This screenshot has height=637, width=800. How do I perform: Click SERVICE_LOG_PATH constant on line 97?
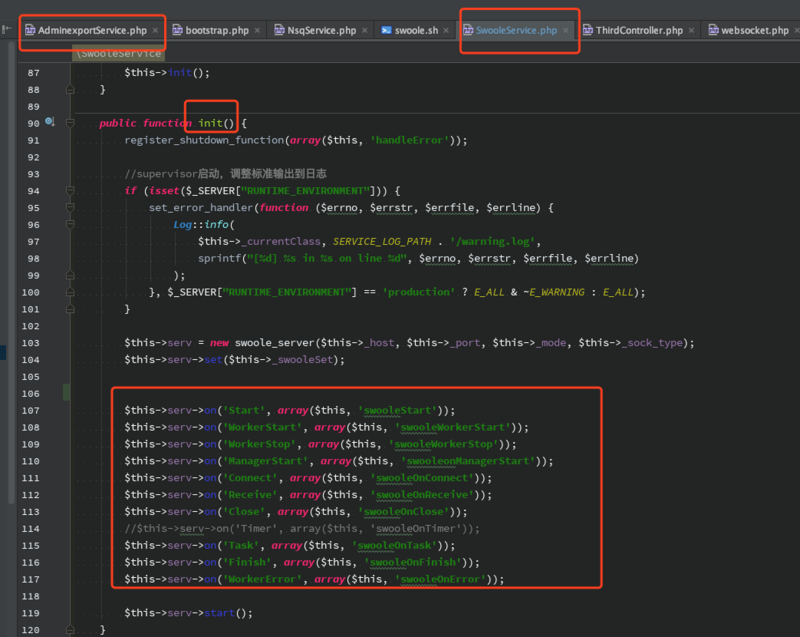point(382,241)
